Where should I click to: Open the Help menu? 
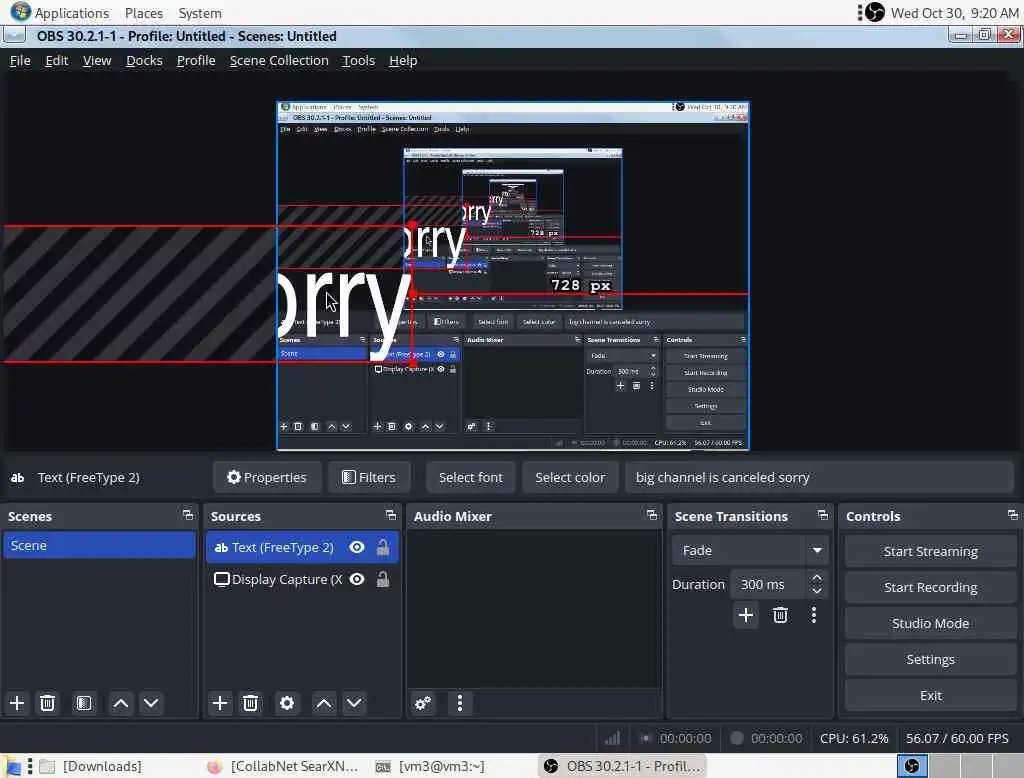coord(403,61)
